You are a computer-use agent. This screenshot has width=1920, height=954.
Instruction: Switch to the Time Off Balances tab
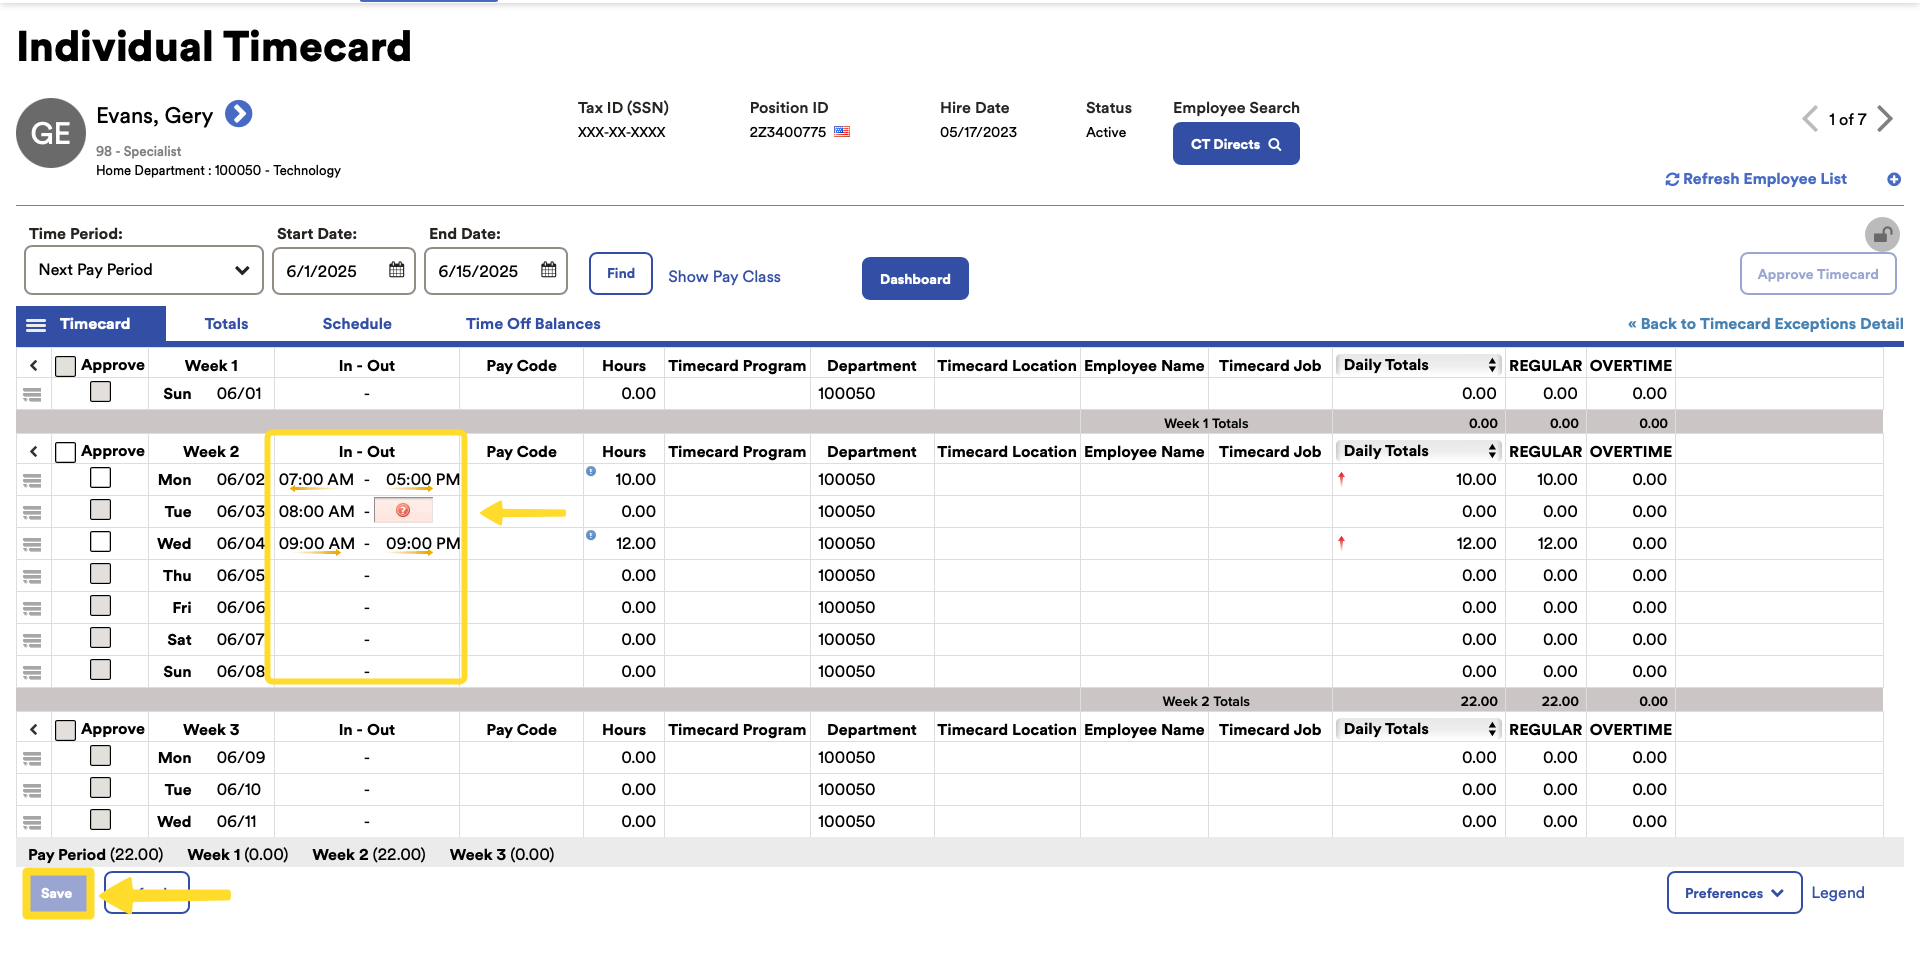click(533, 324)
